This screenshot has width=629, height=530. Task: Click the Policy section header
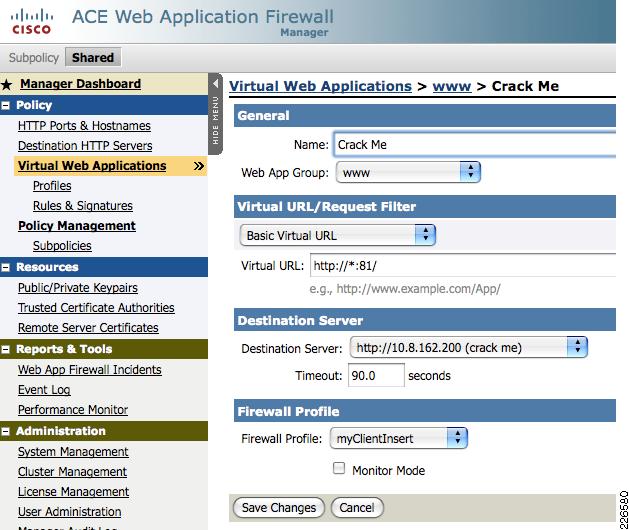tap(104, 106)
